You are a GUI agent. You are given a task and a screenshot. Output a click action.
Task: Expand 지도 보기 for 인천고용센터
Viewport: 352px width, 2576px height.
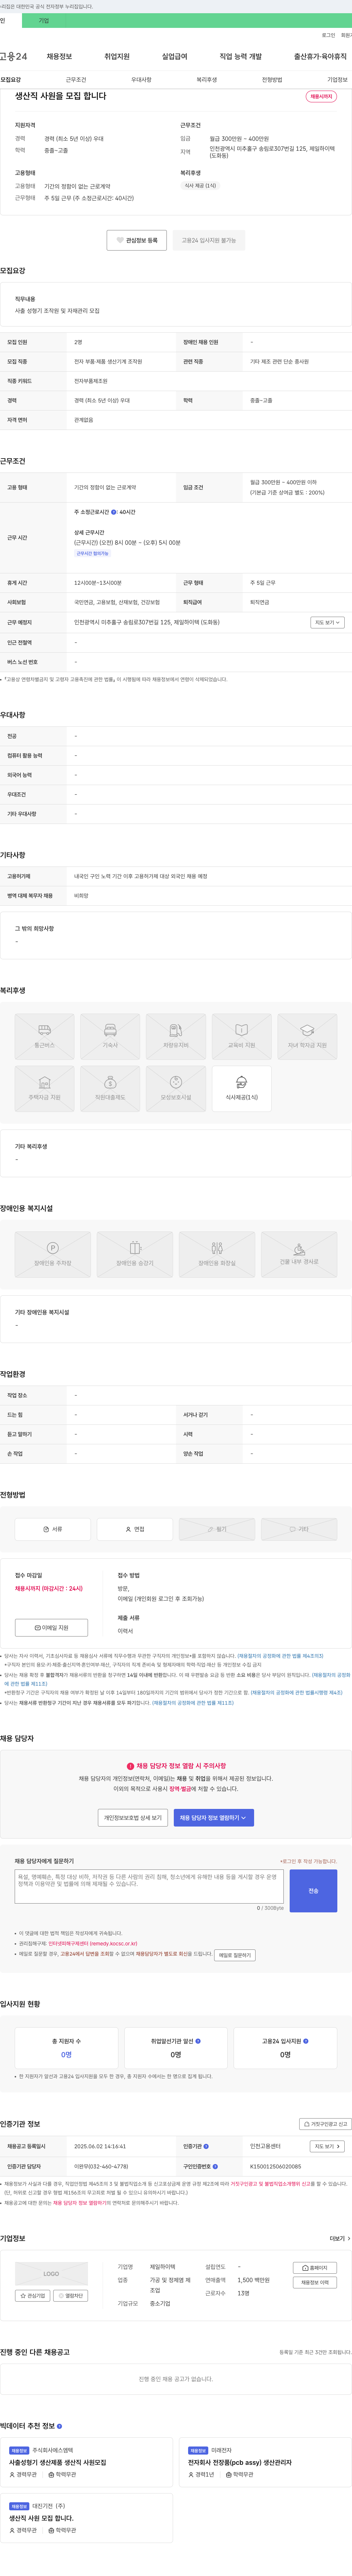point(327,2146)
